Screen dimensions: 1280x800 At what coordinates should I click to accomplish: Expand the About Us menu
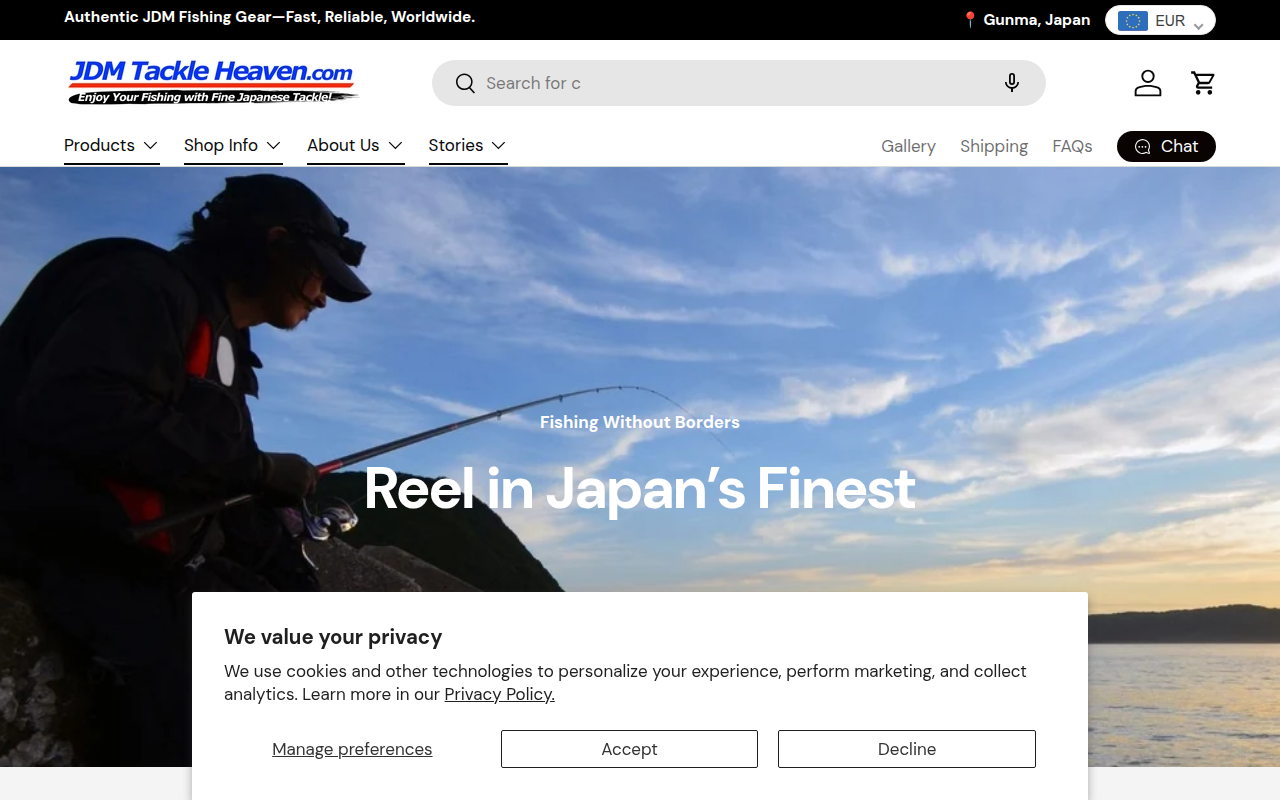tap(355, 146)
